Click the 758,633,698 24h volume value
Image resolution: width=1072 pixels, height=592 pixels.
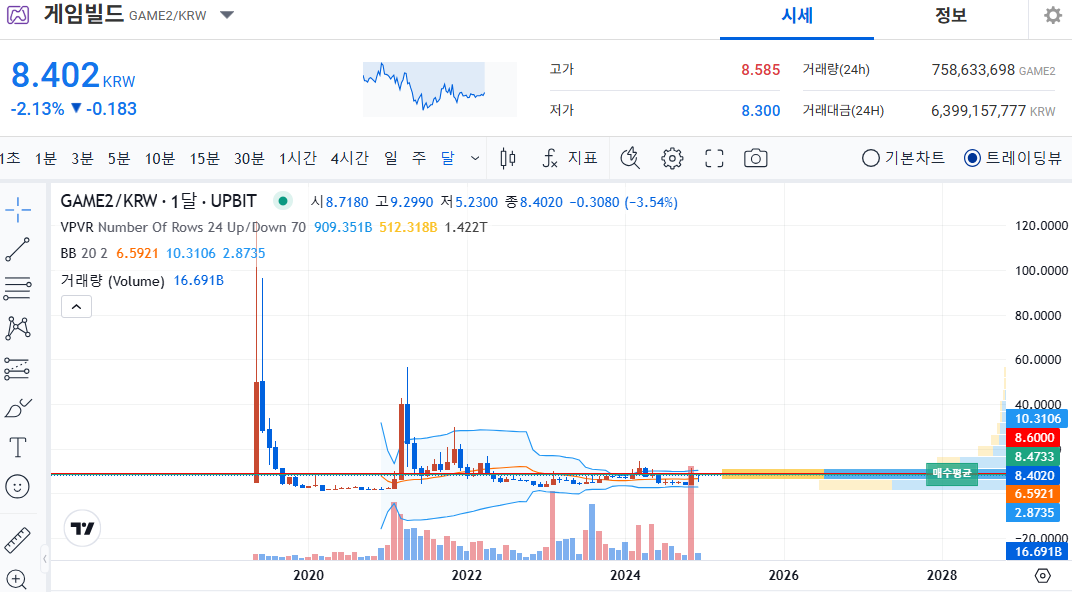[x=973, y=70]
